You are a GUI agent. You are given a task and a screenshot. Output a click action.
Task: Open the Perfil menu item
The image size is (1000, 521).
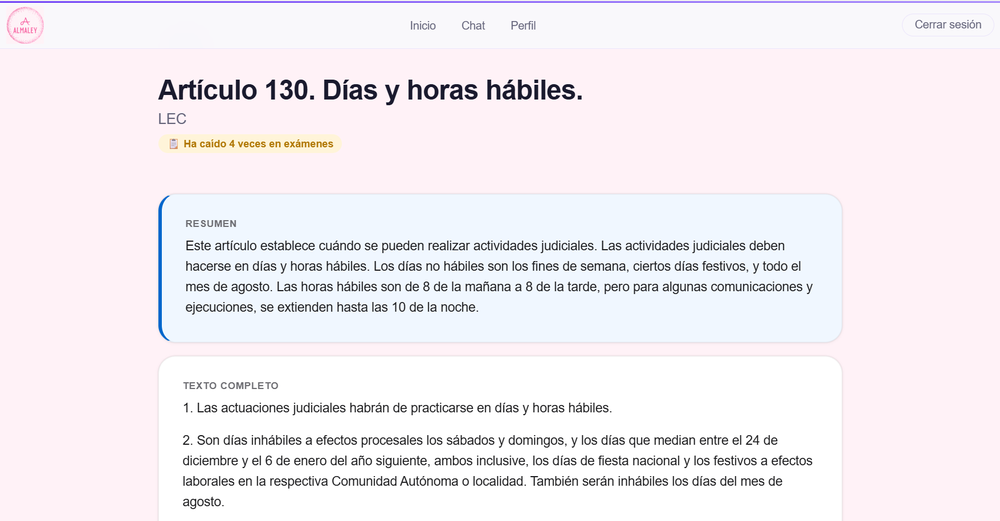(x=523, y=26)
